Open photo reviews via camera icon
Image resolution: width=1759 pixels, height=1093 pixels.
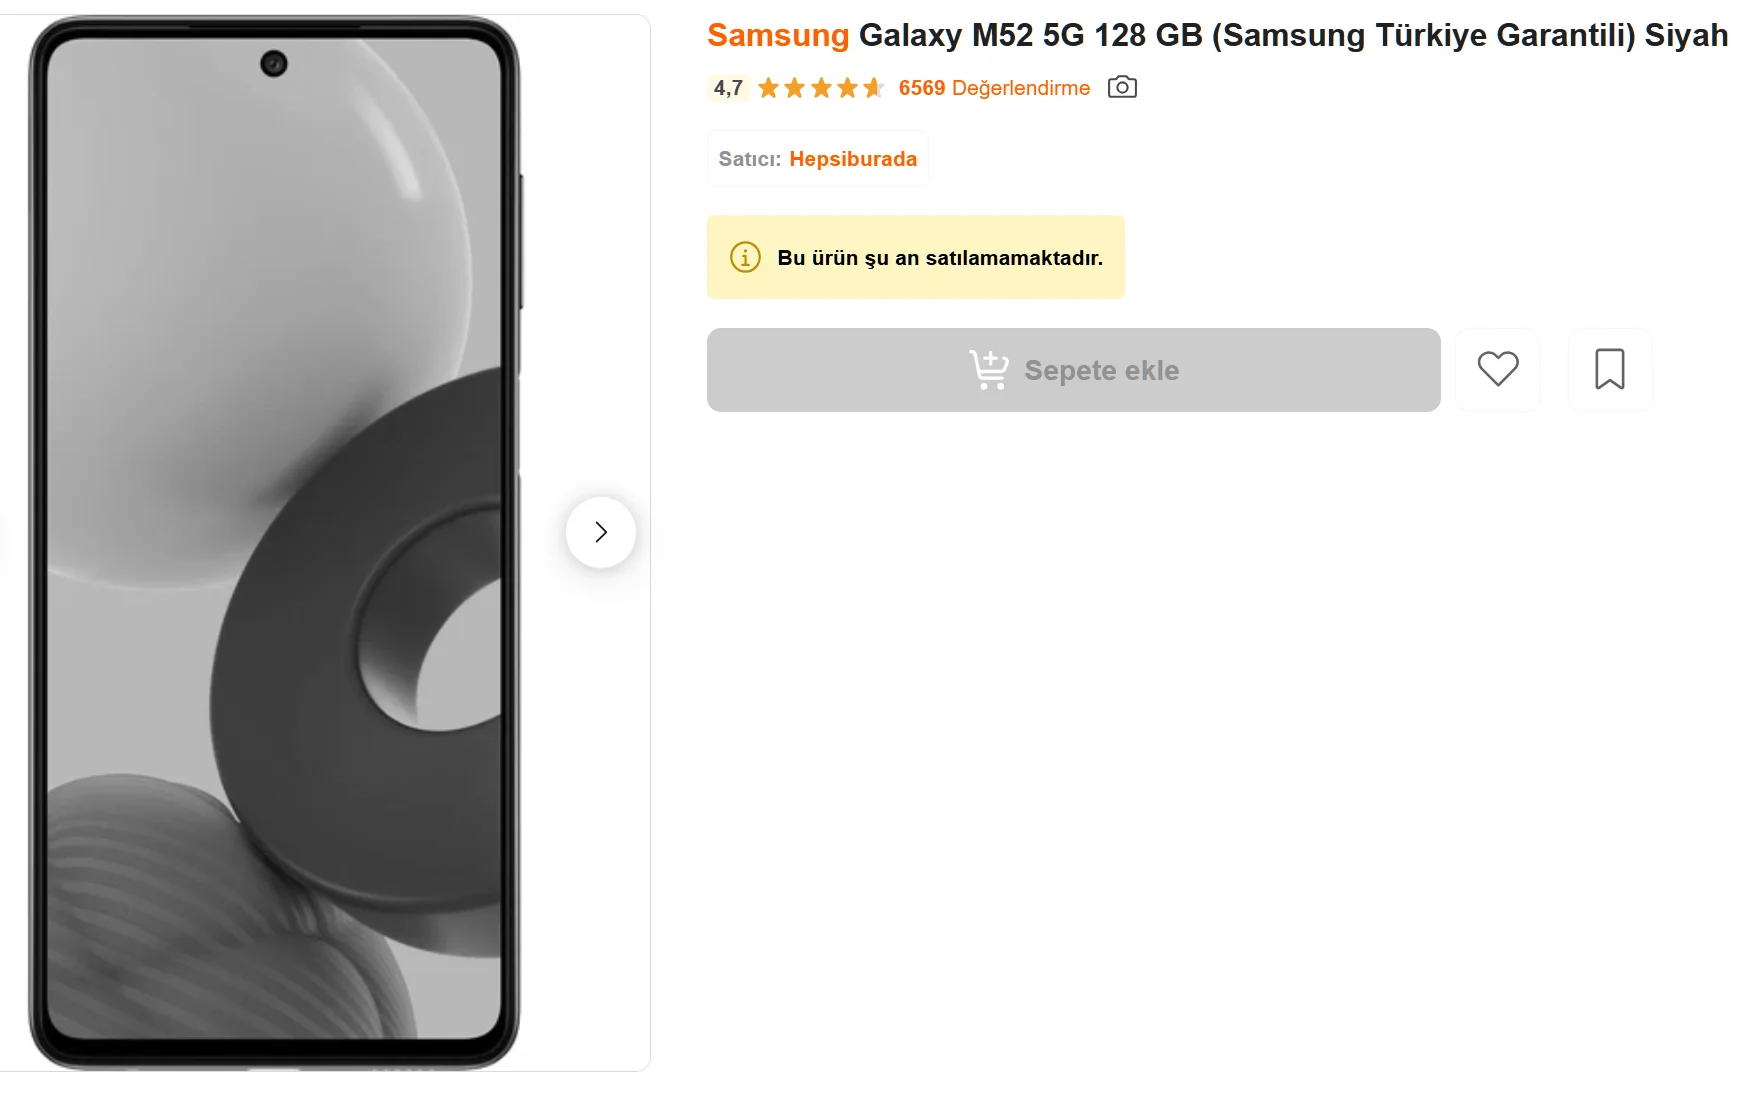(x=1122, y=87)
